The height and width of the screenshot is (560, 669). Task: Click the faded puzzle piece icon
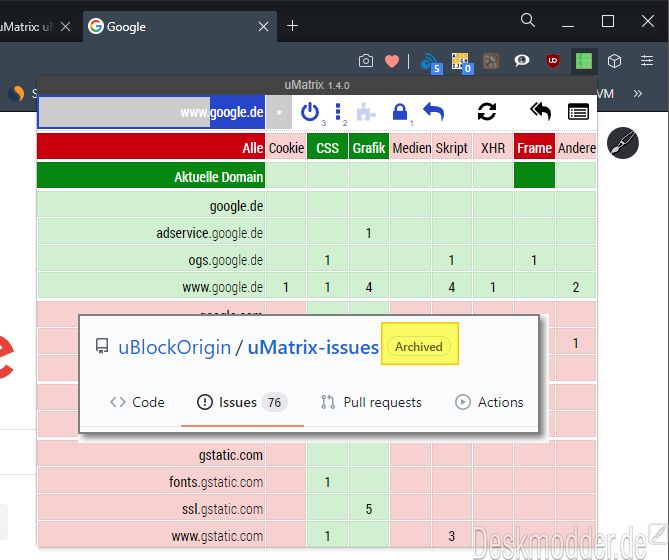click(366, 113)
